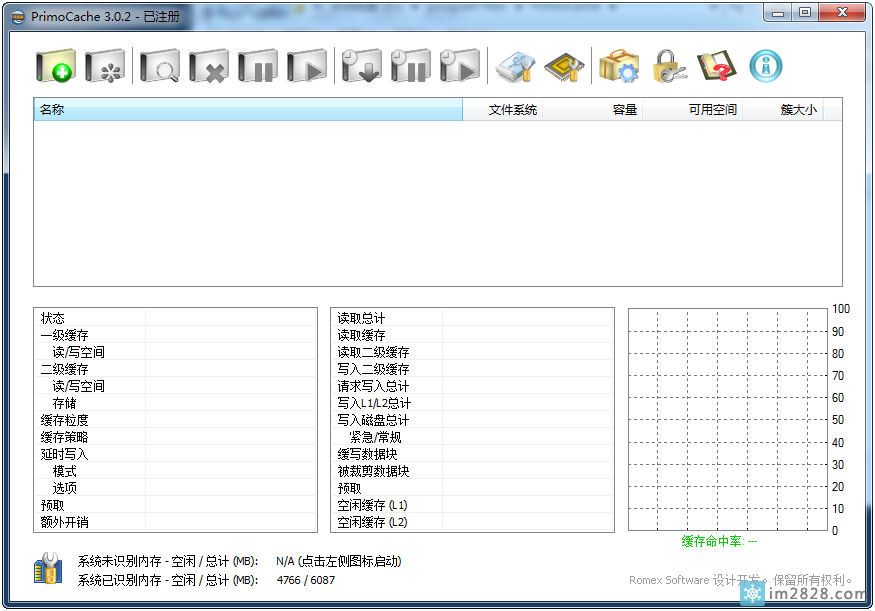This screenshot has width=875, height=611.
Task: Click the delete cache task X icon
Action: click(x=208, y=67)
